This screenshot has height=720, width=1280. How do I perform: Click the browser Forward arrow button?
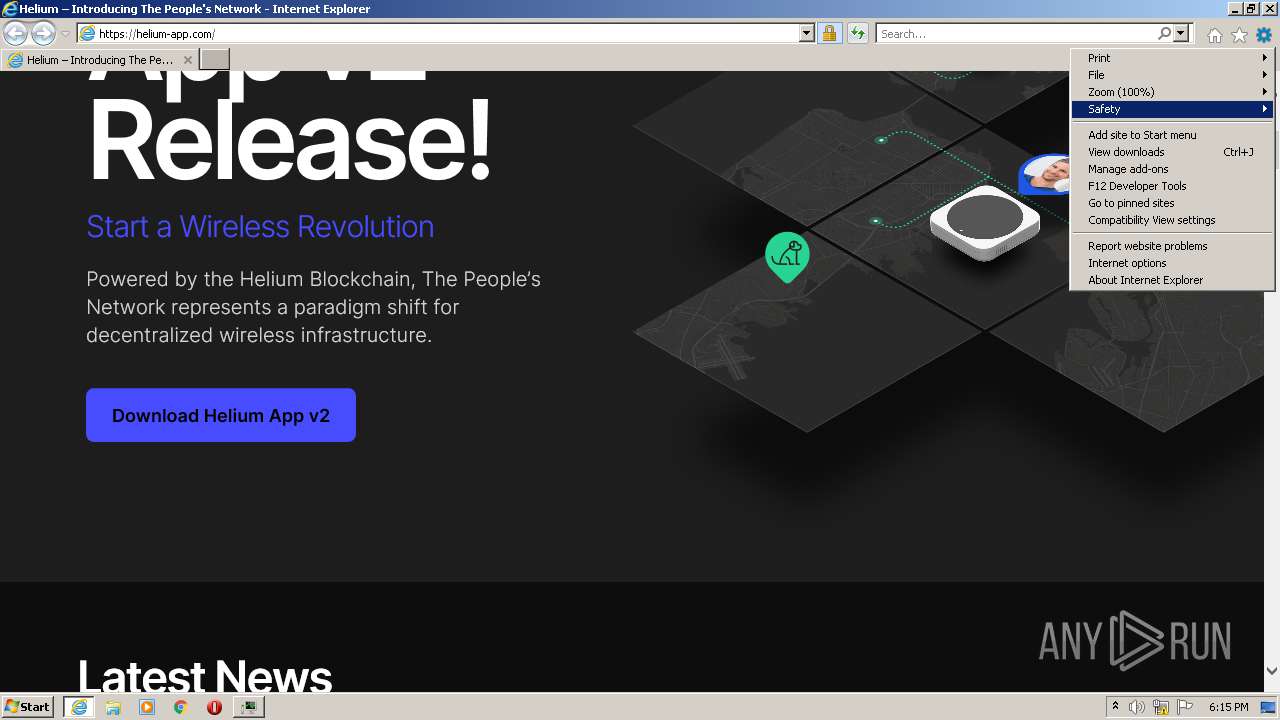coord(43,33)
